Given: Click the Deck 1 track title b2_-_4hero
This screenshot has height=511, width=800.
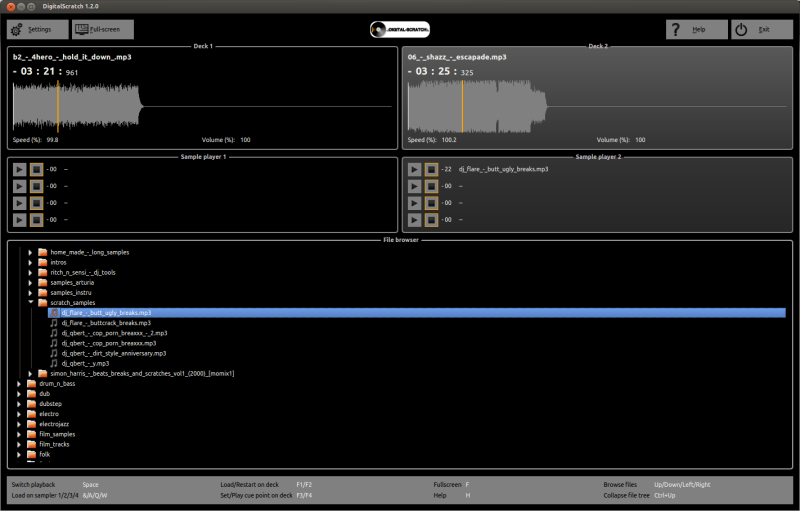Looking at the screenshot, I should (x=72, y=57).
